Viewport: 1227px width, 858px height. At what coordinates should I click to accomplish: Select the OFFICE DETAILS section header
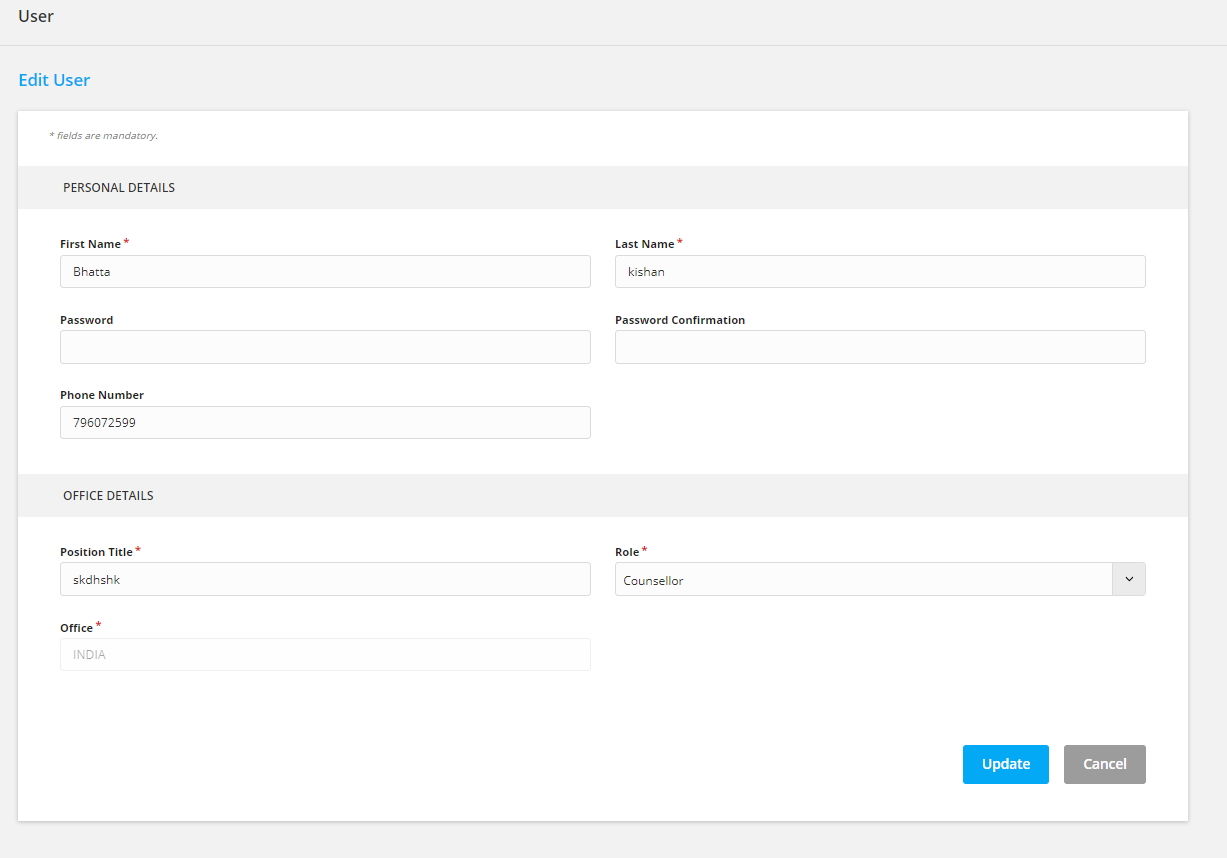[108, 495]
